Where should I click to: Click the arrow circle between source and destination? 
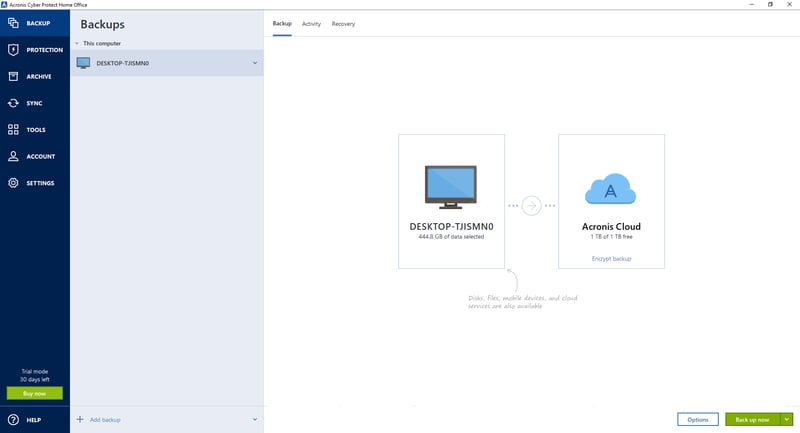(x=531, y=206)
